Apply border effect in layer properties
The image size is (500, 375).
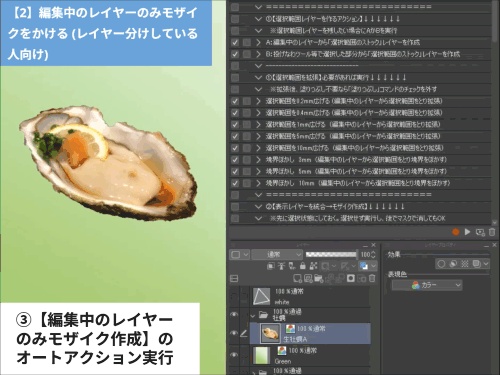point(441,264)
